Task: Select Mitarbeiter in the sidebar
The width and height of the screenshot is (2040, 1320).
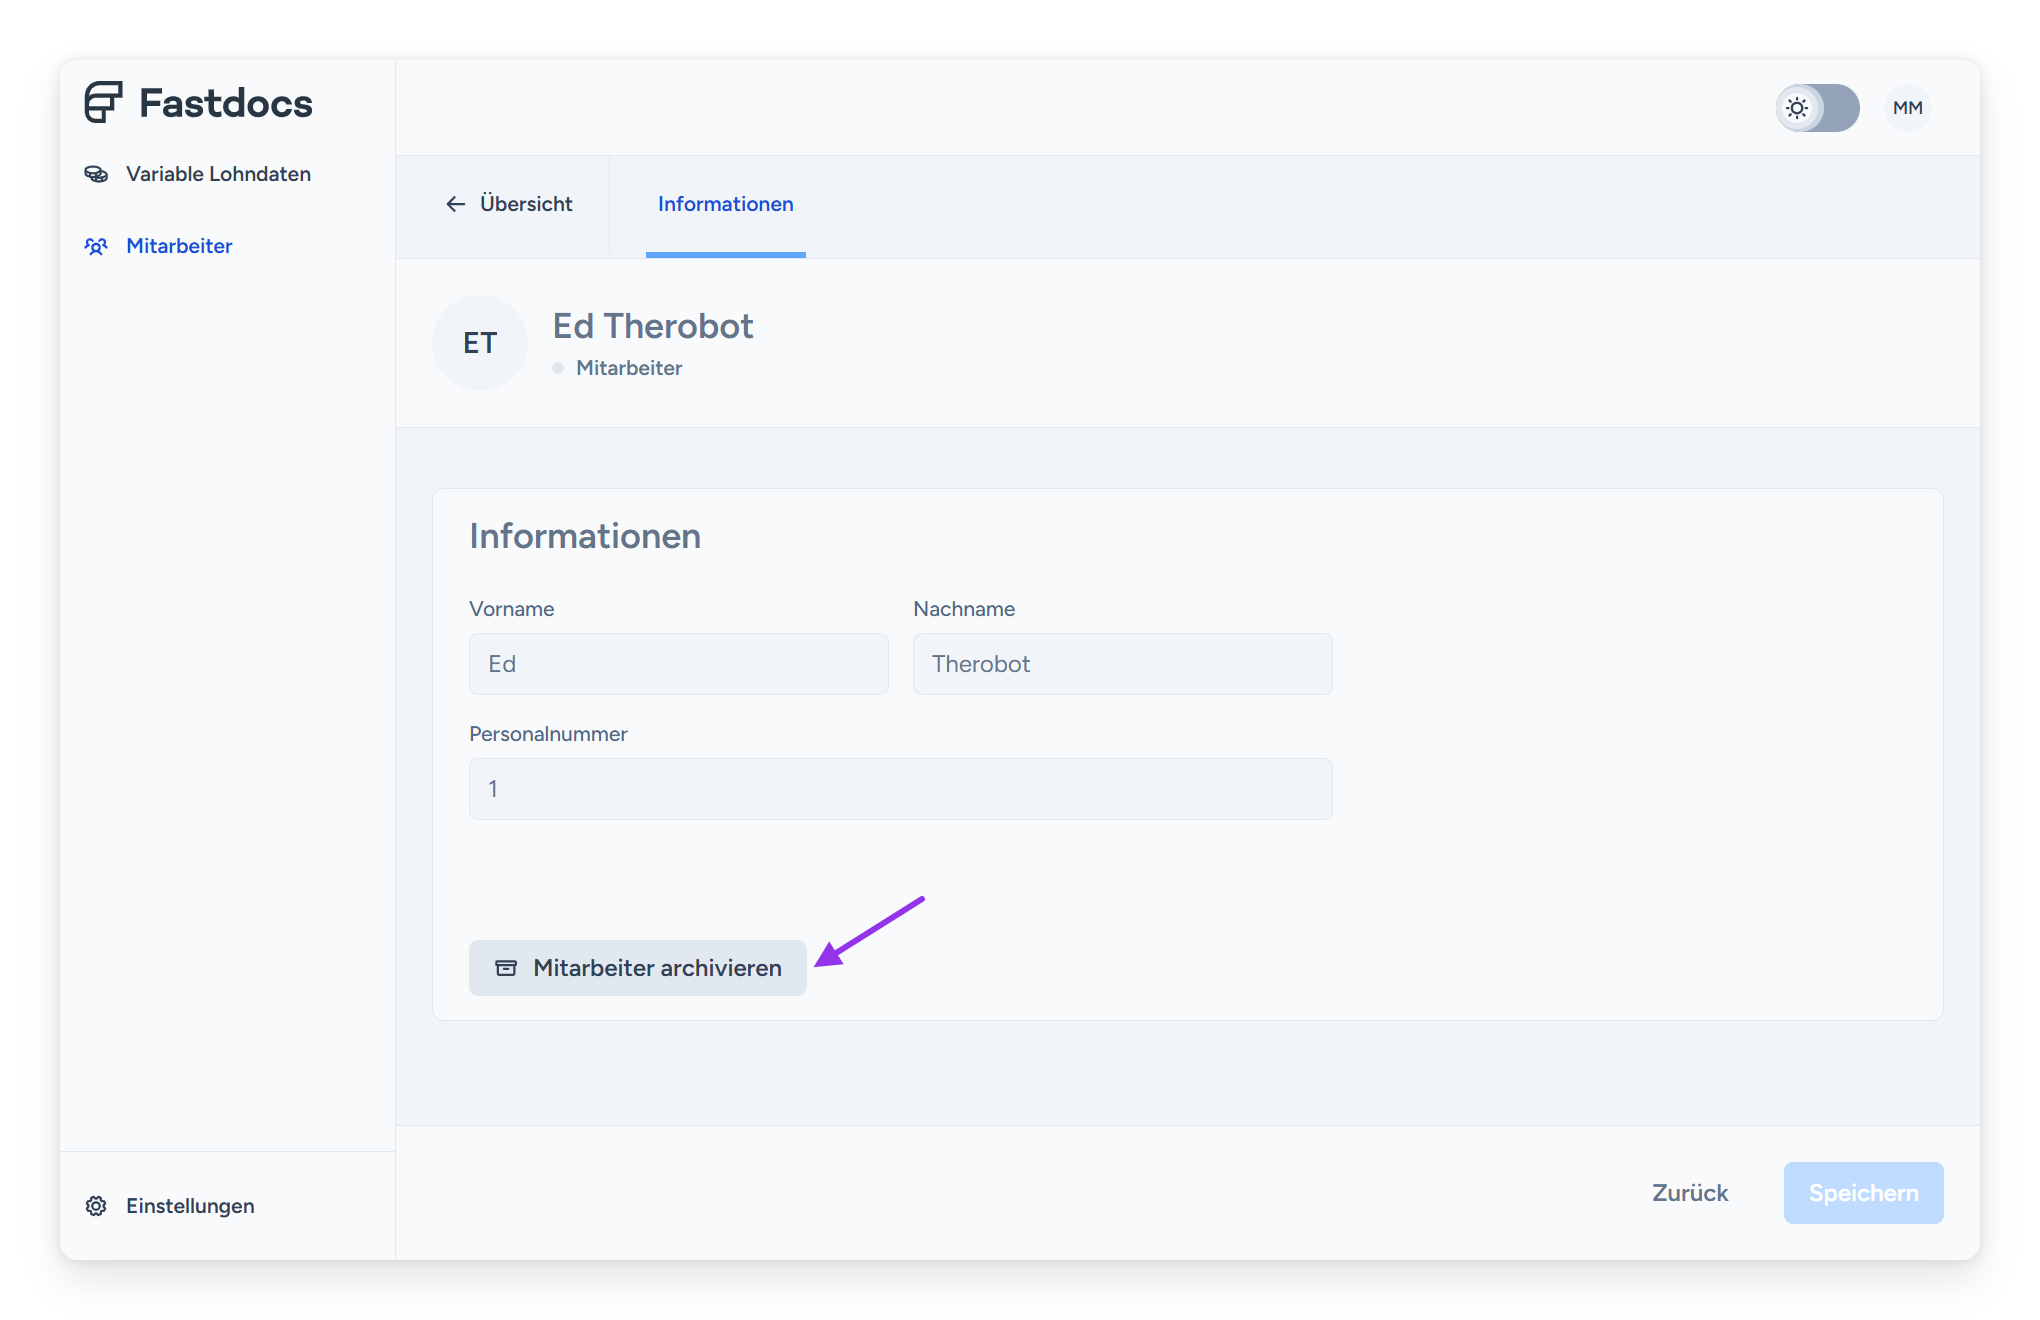Action: click(179, 246)
